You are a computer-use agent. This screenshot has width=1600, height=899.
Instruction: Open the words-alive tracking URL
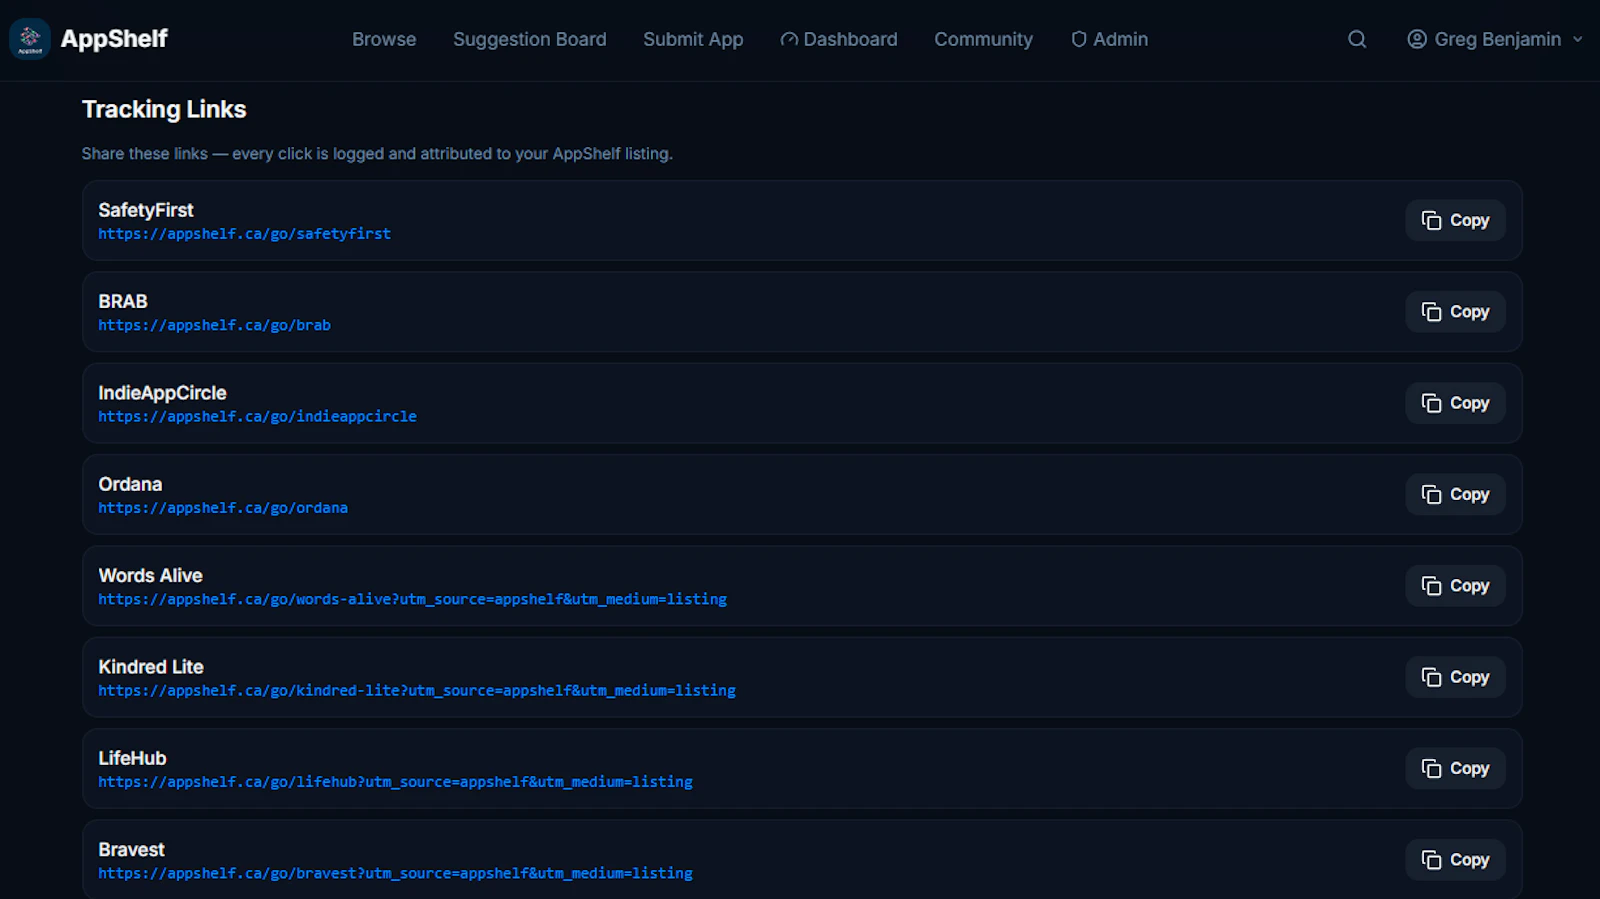pyautogui.click(x=412, y=599)
